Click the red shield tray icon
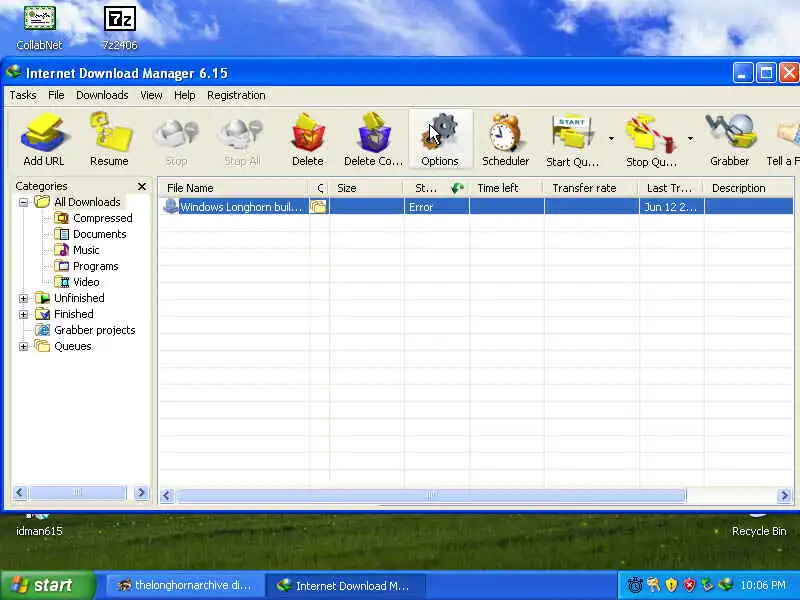 (689, 585)
